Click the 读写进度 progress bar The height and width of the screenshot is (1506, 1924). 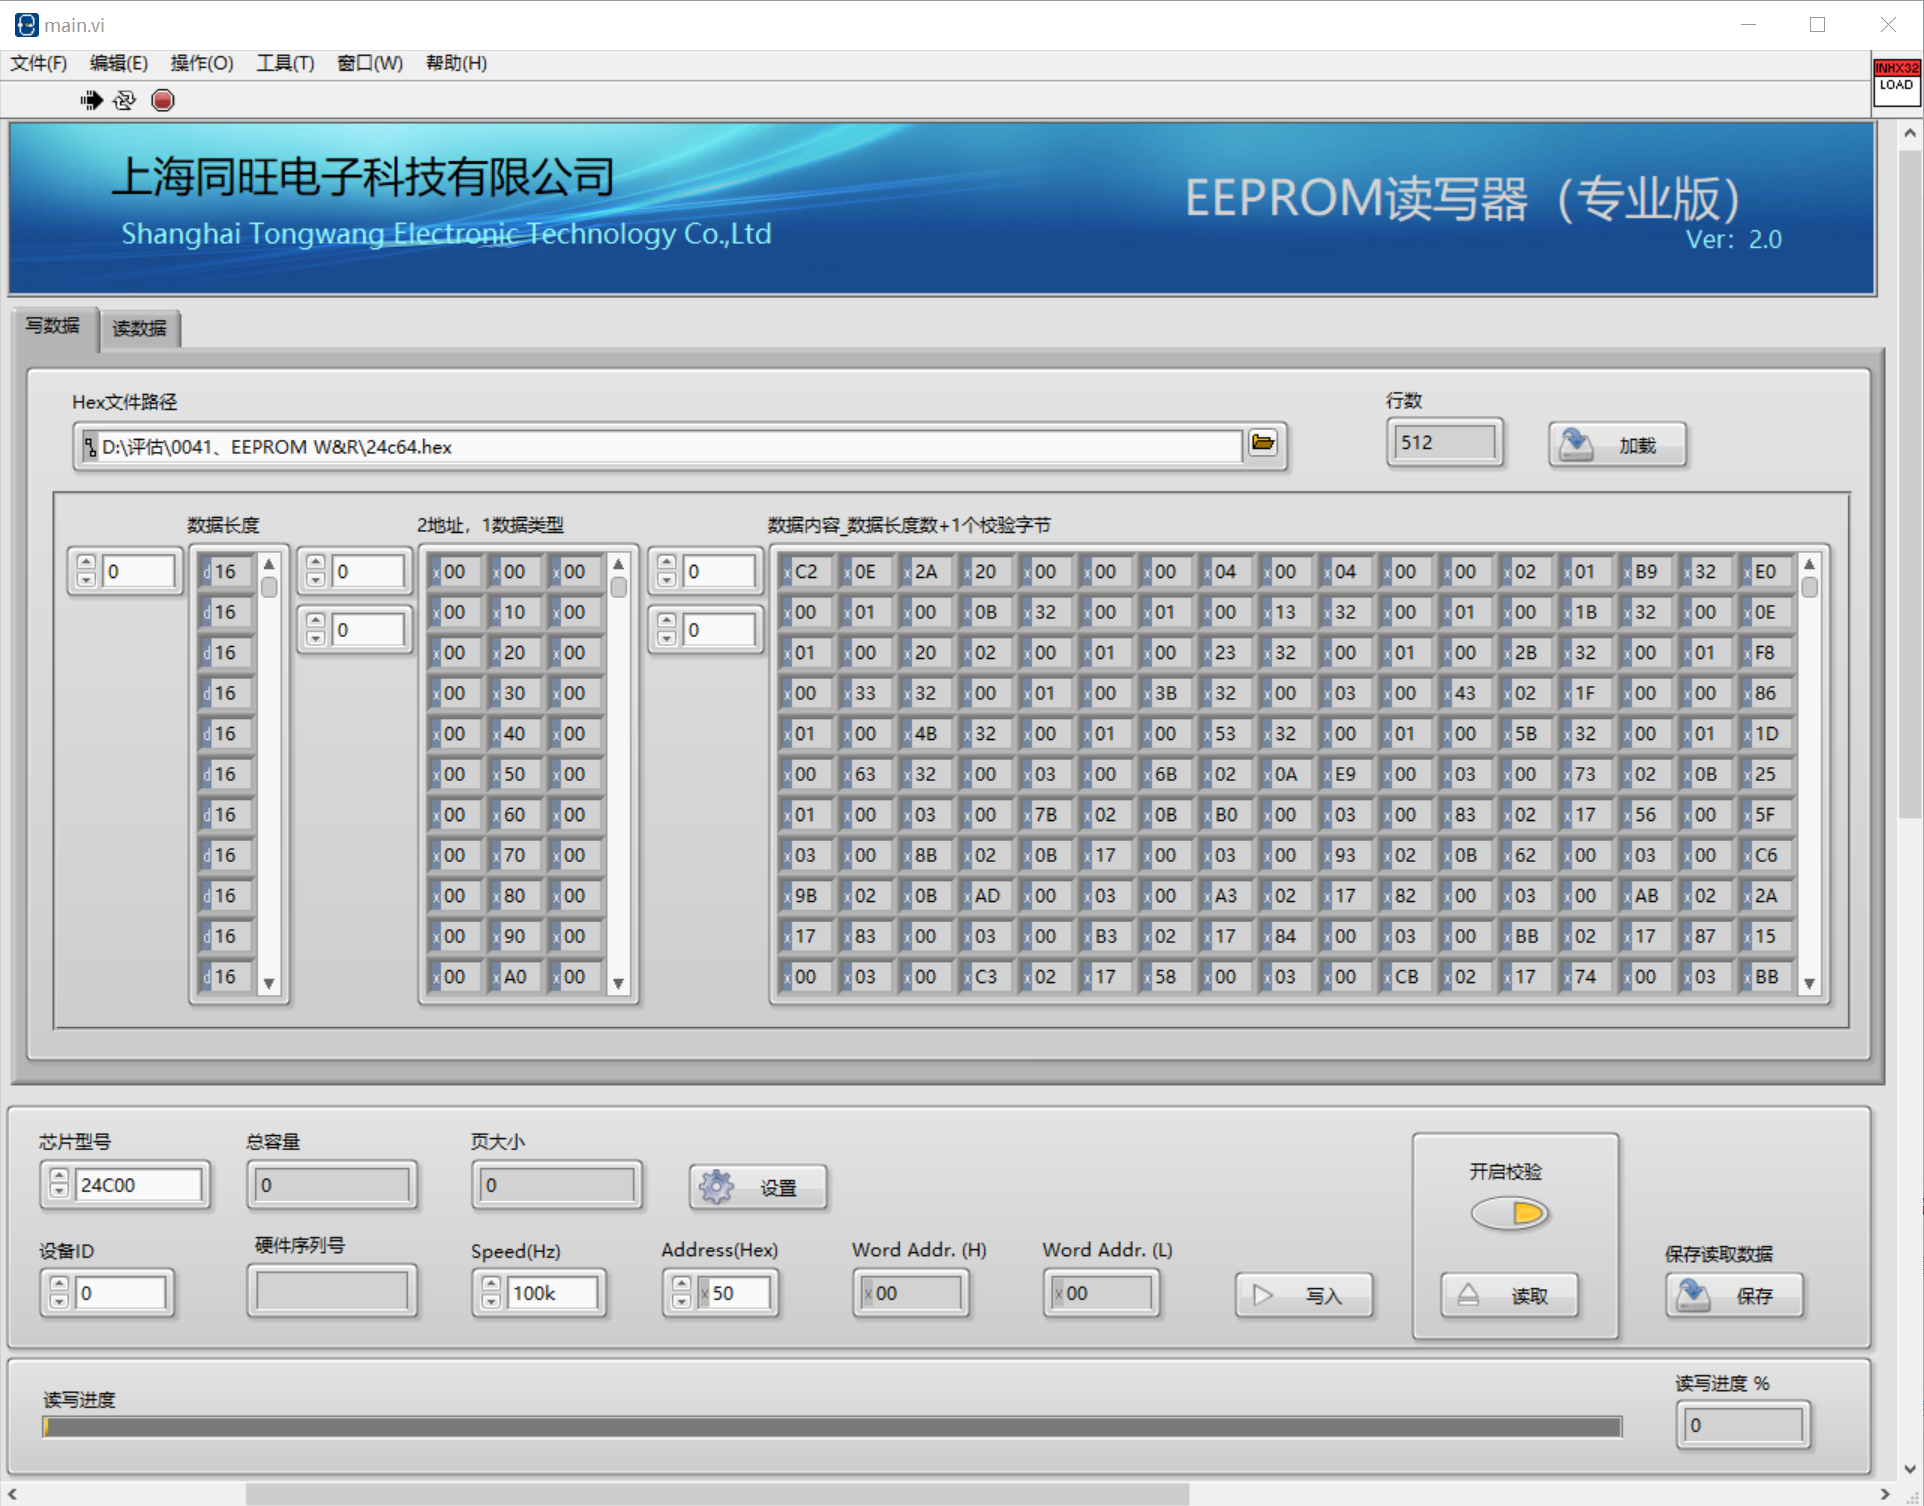tap(832, 1427)
